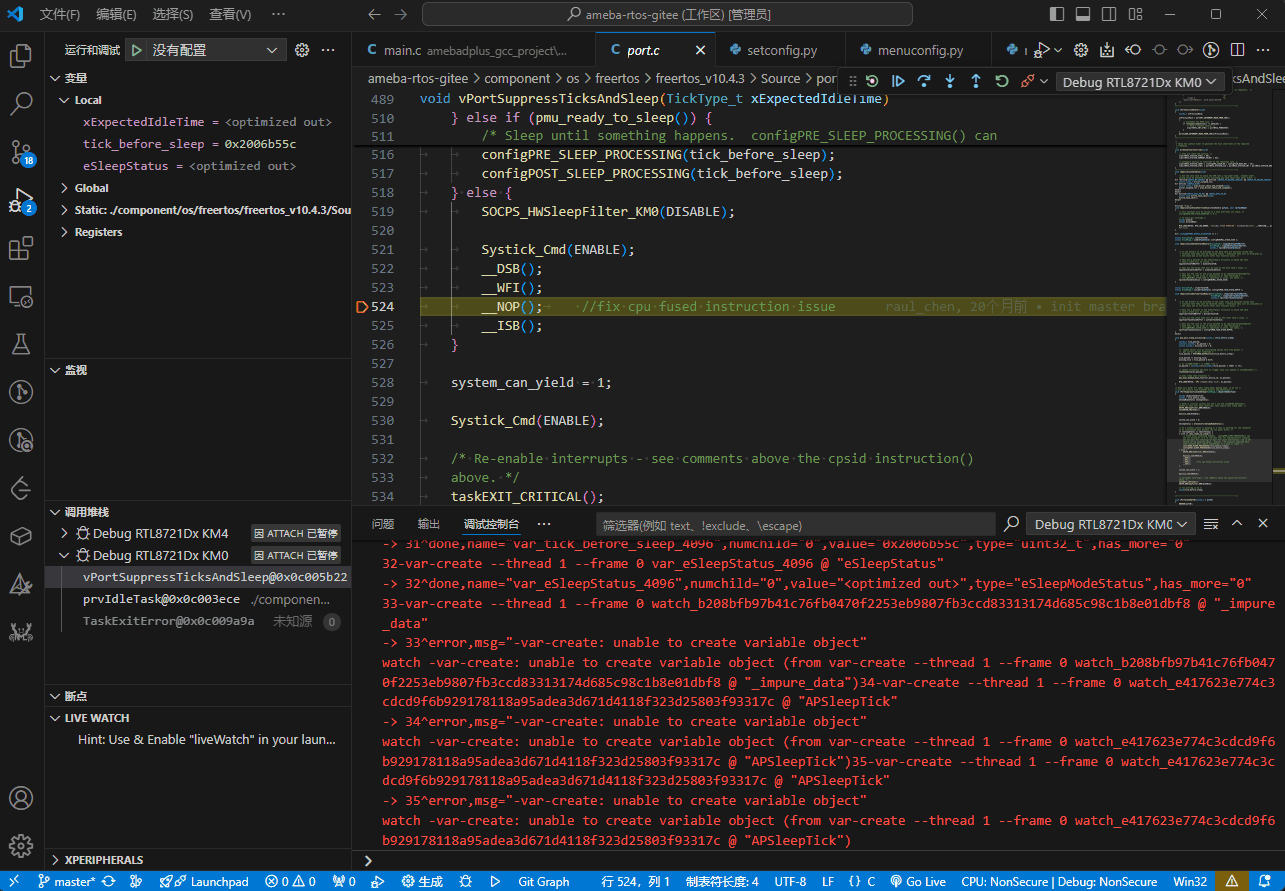Click the Step Over debug button
The image size is (1285, 891).
pos(924,81)
